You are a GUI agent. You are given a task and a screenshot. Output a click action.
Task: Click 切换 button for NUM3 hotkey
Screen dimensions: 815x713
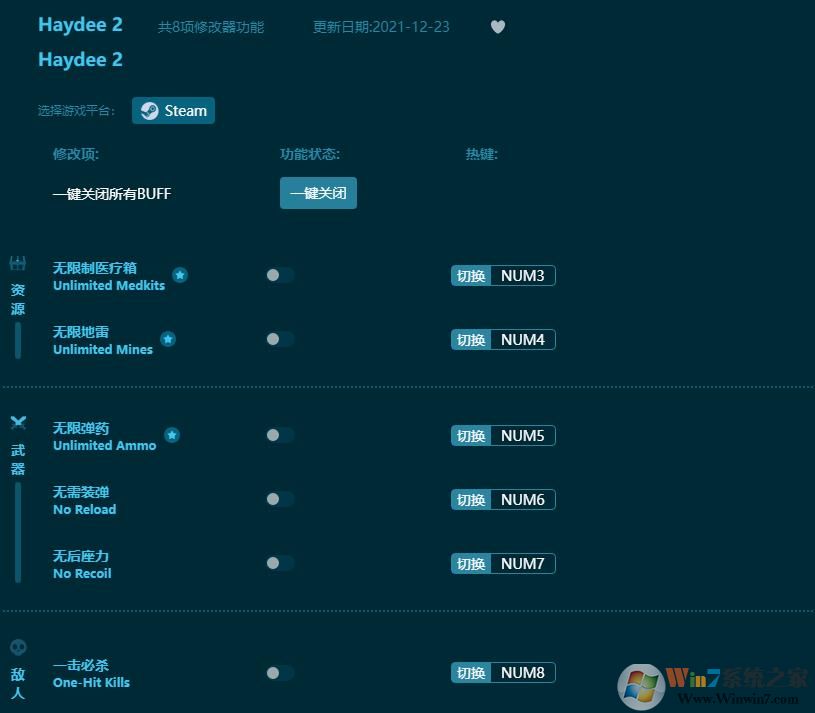point(471,276)
